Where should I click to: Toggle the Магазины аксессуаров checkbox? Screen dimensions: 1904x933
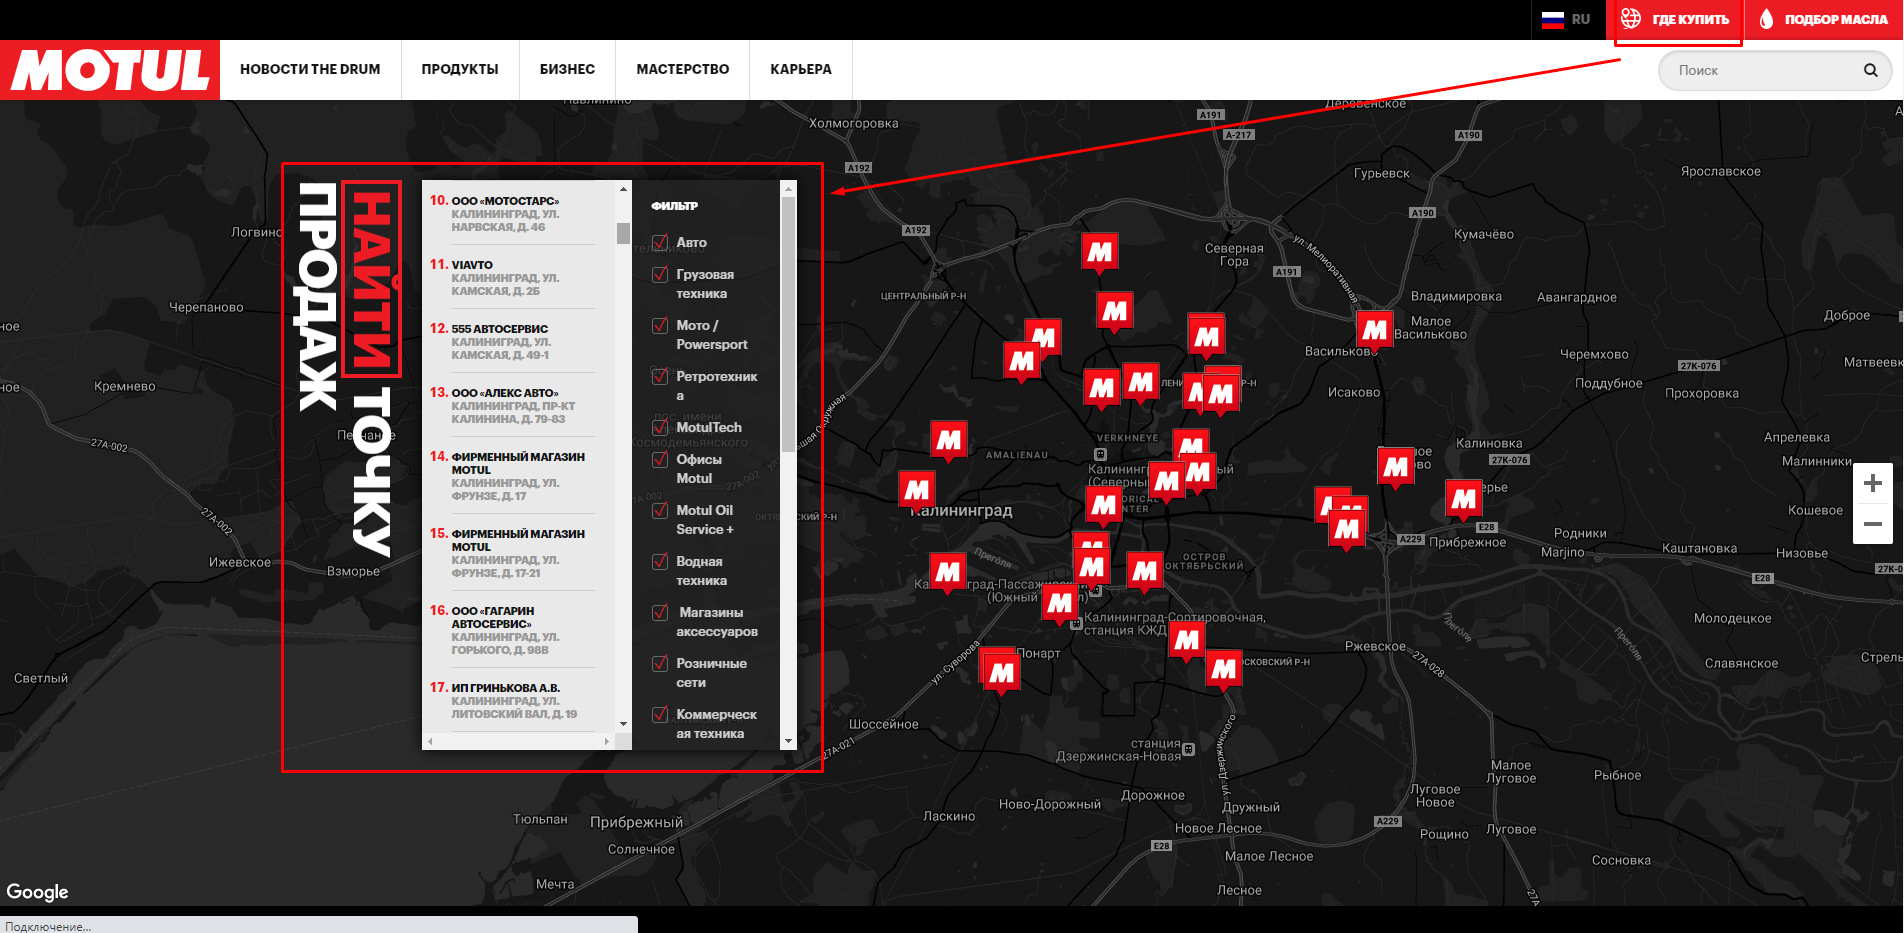pyautogui.click(x=660, y=612)
